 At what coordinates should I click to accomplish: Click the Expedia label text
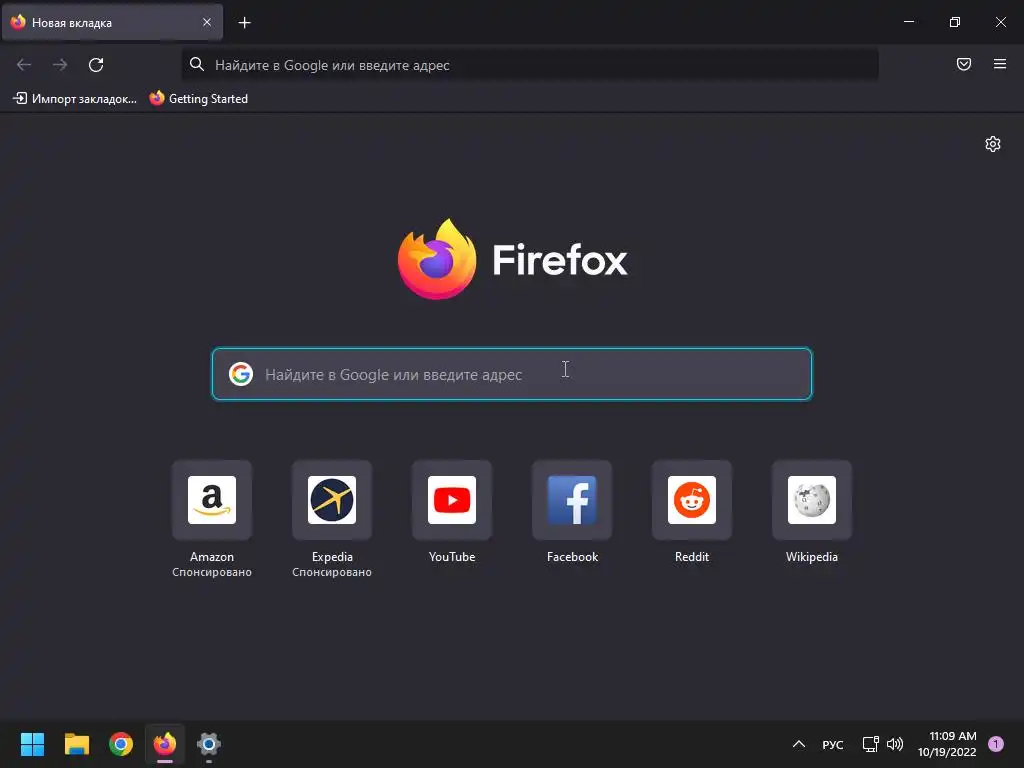(332, 557)
